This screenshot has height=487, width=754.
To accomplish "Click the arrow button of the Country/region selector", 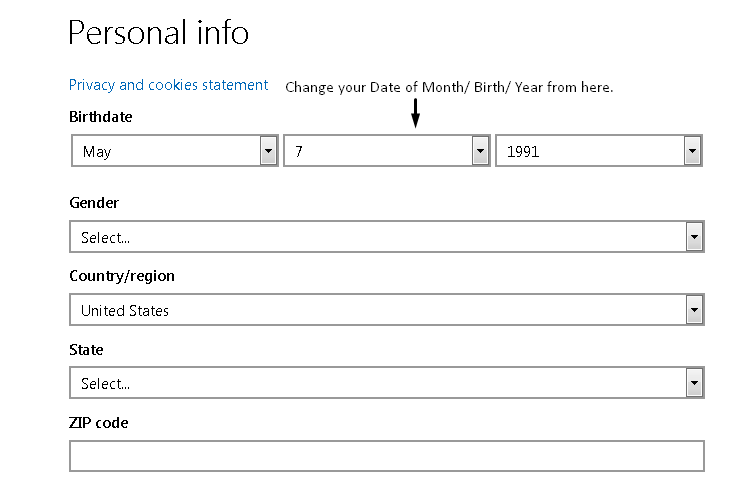I will click(x=695, y=311).
